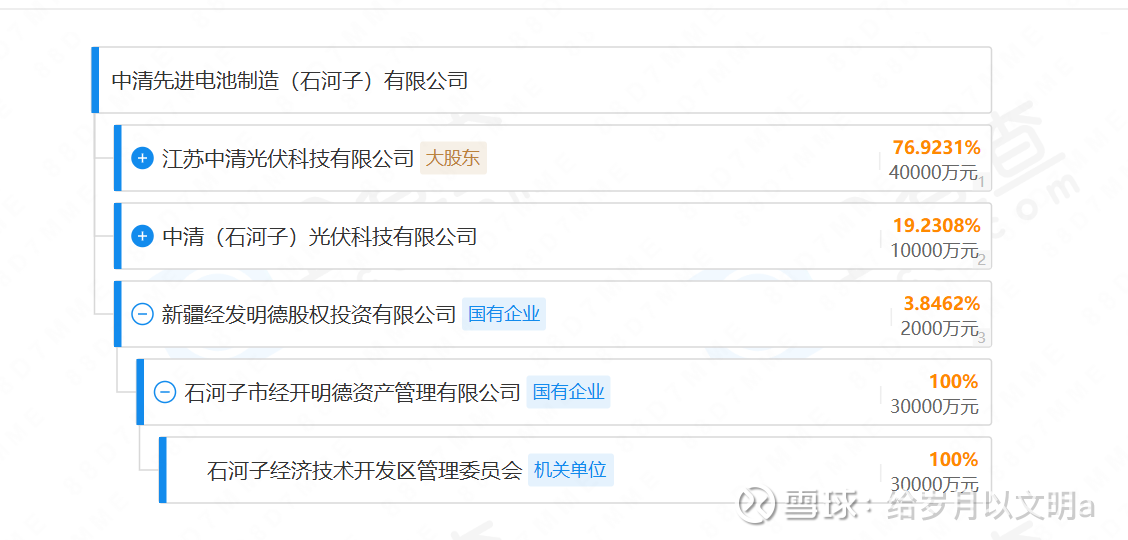Click 国有企业 tag beside 新疆经发明德股权投资

point(504,314)
